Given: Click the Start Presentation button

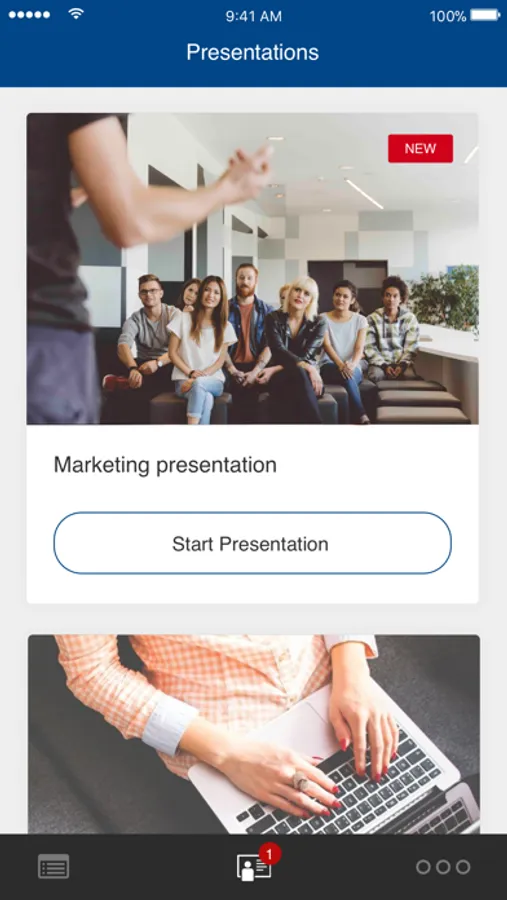Looking at the screenshot, I should pos(253,543).
